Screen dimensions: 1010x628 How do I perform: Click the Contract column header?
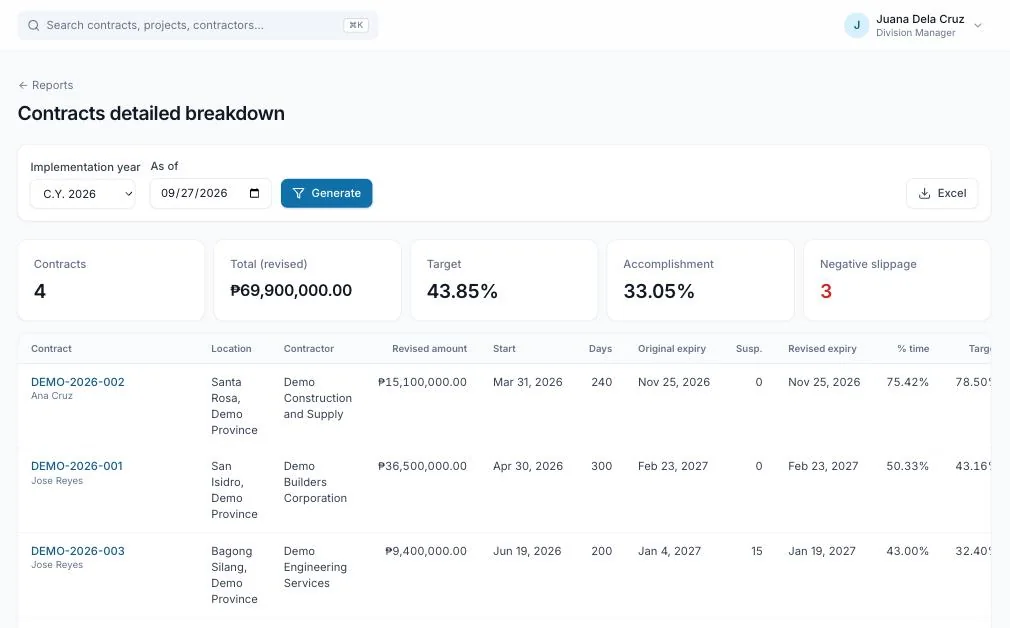[52, 348]
